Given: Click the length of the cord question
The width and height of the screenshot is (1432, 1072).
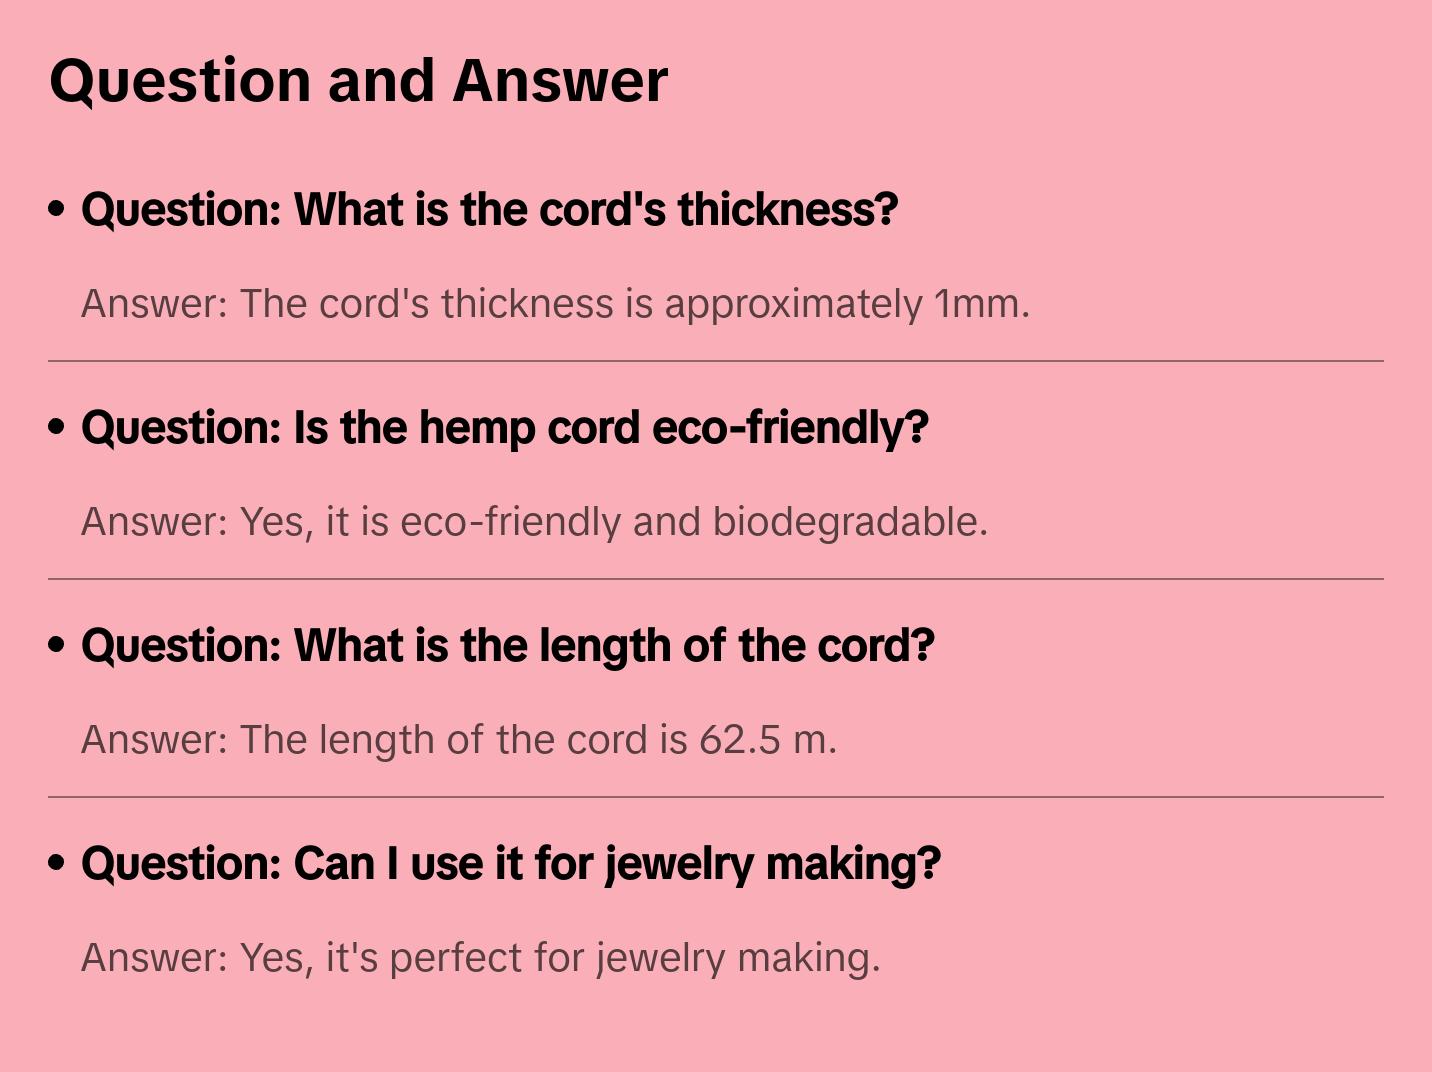Looking at the screenshot, I should coord(507,646).
